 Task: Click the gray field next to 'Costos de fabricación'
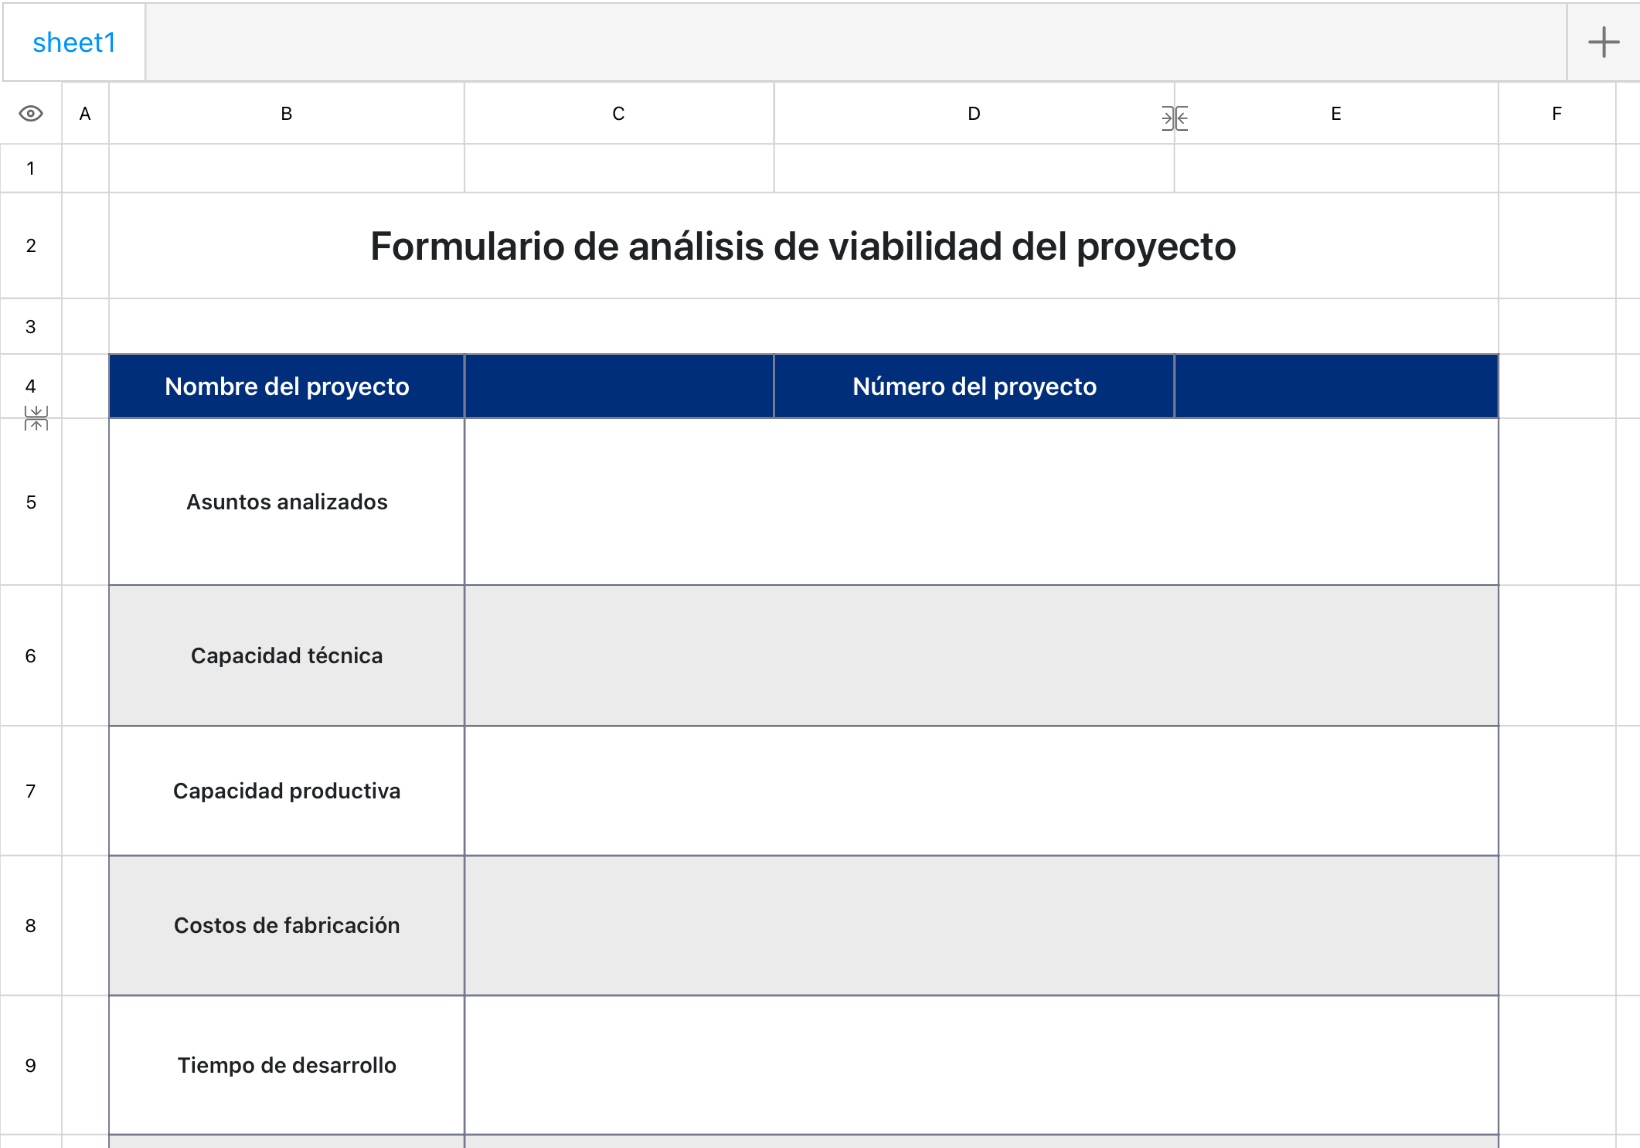[981, 925]
